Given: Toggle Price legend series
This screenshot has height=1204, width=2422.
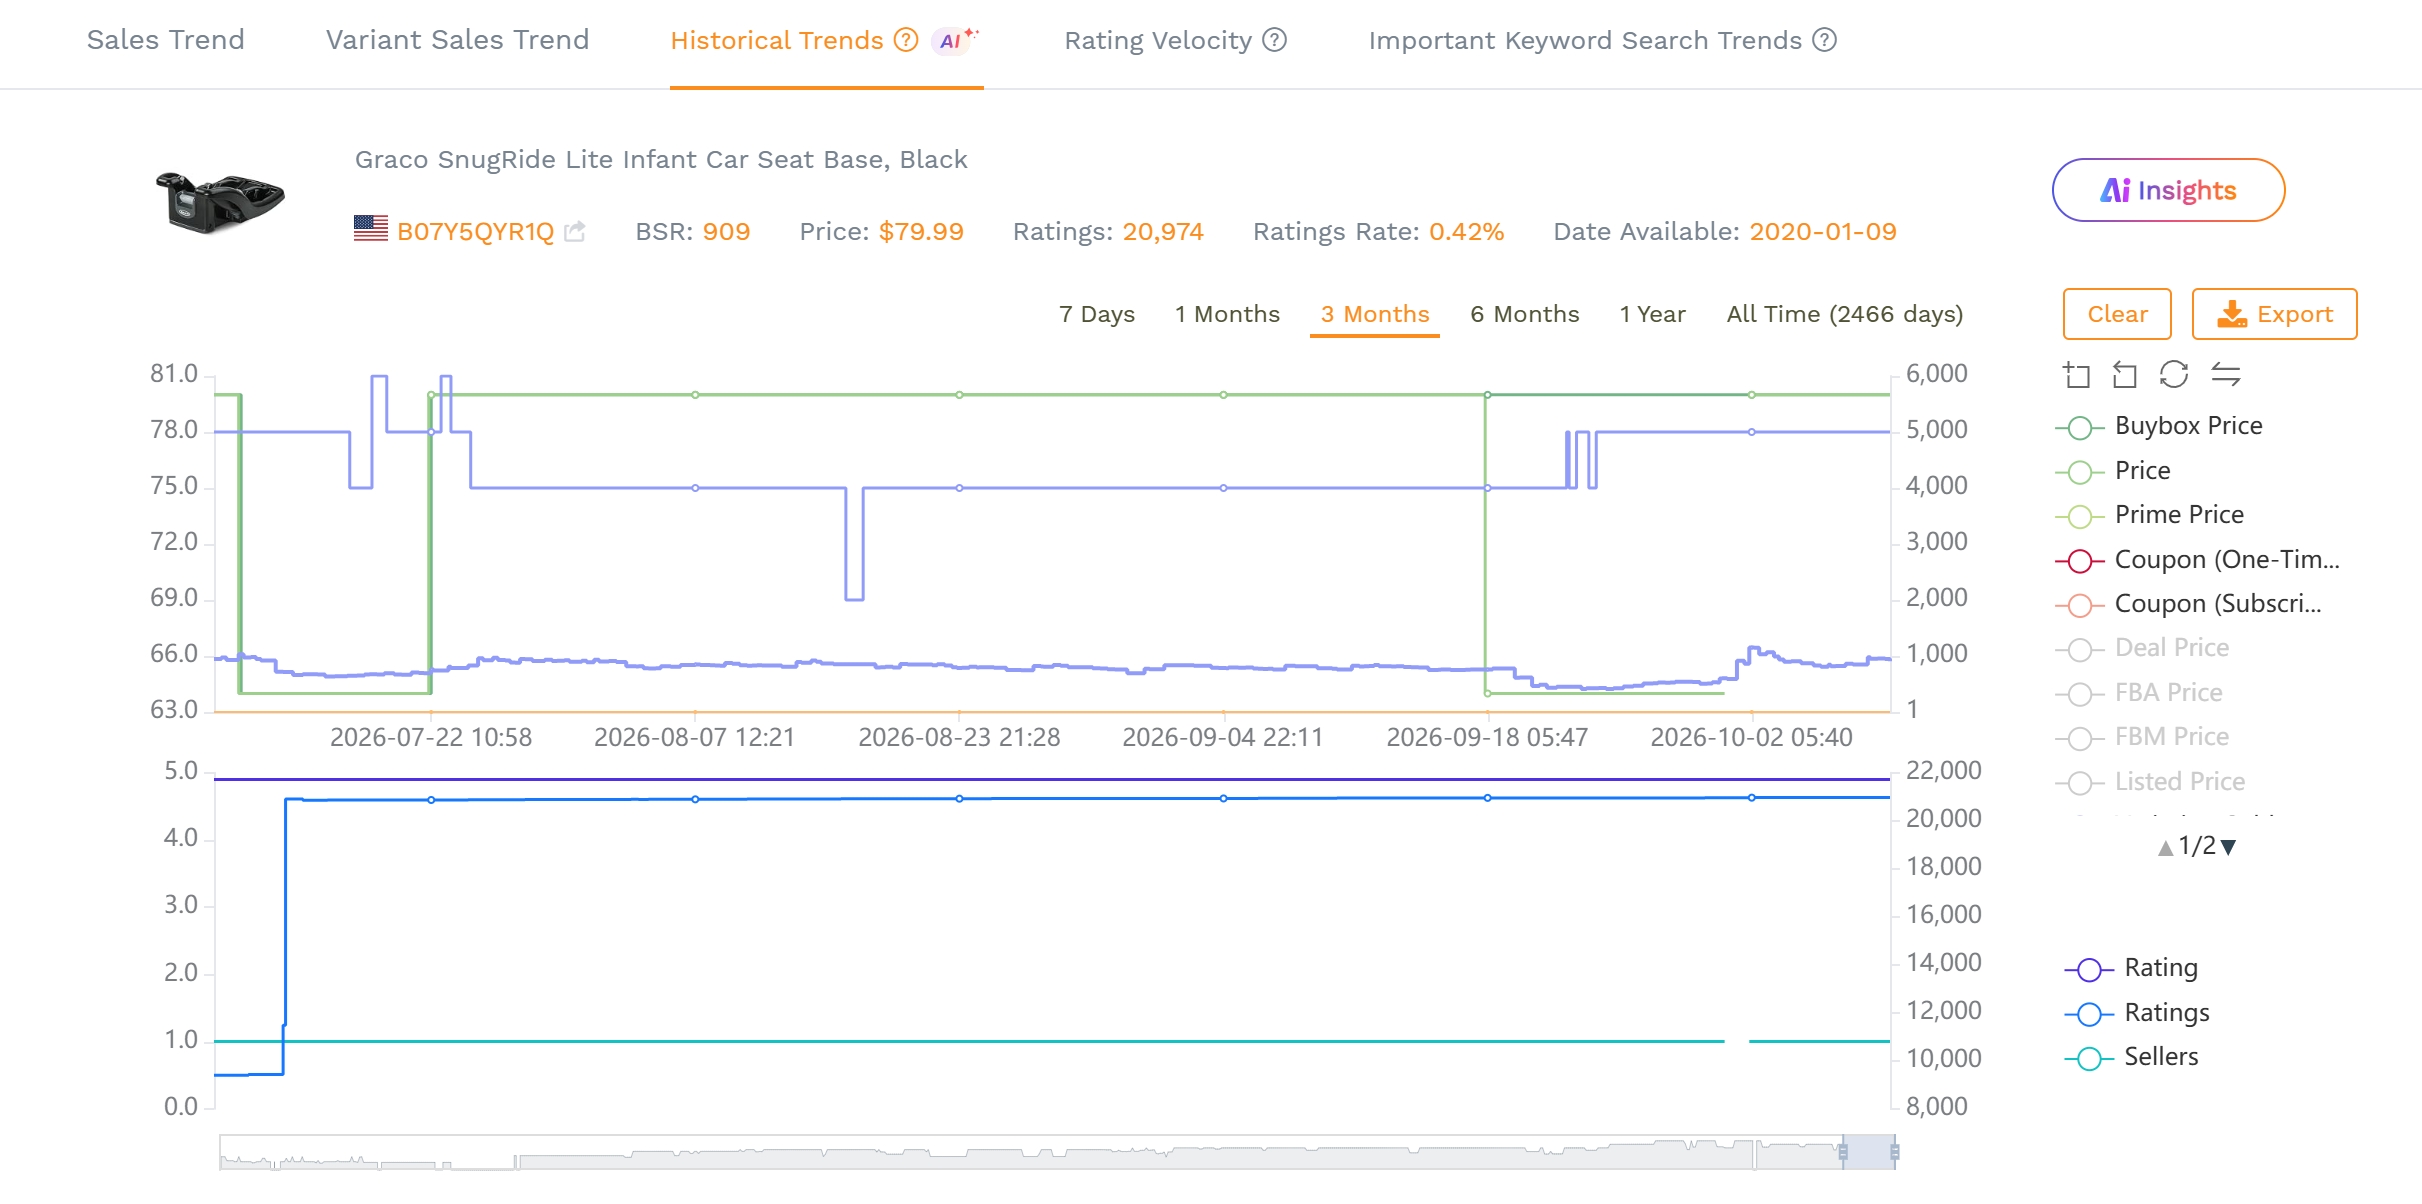Looking at the screenshot, I should pos(2114,471).
